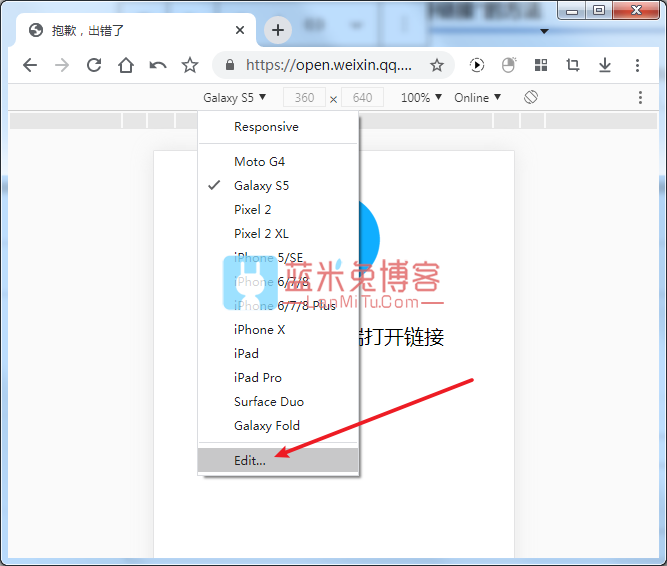This screenshot has height=566, width=667.
Task: Reload the page
Action: tap(94, 65)
